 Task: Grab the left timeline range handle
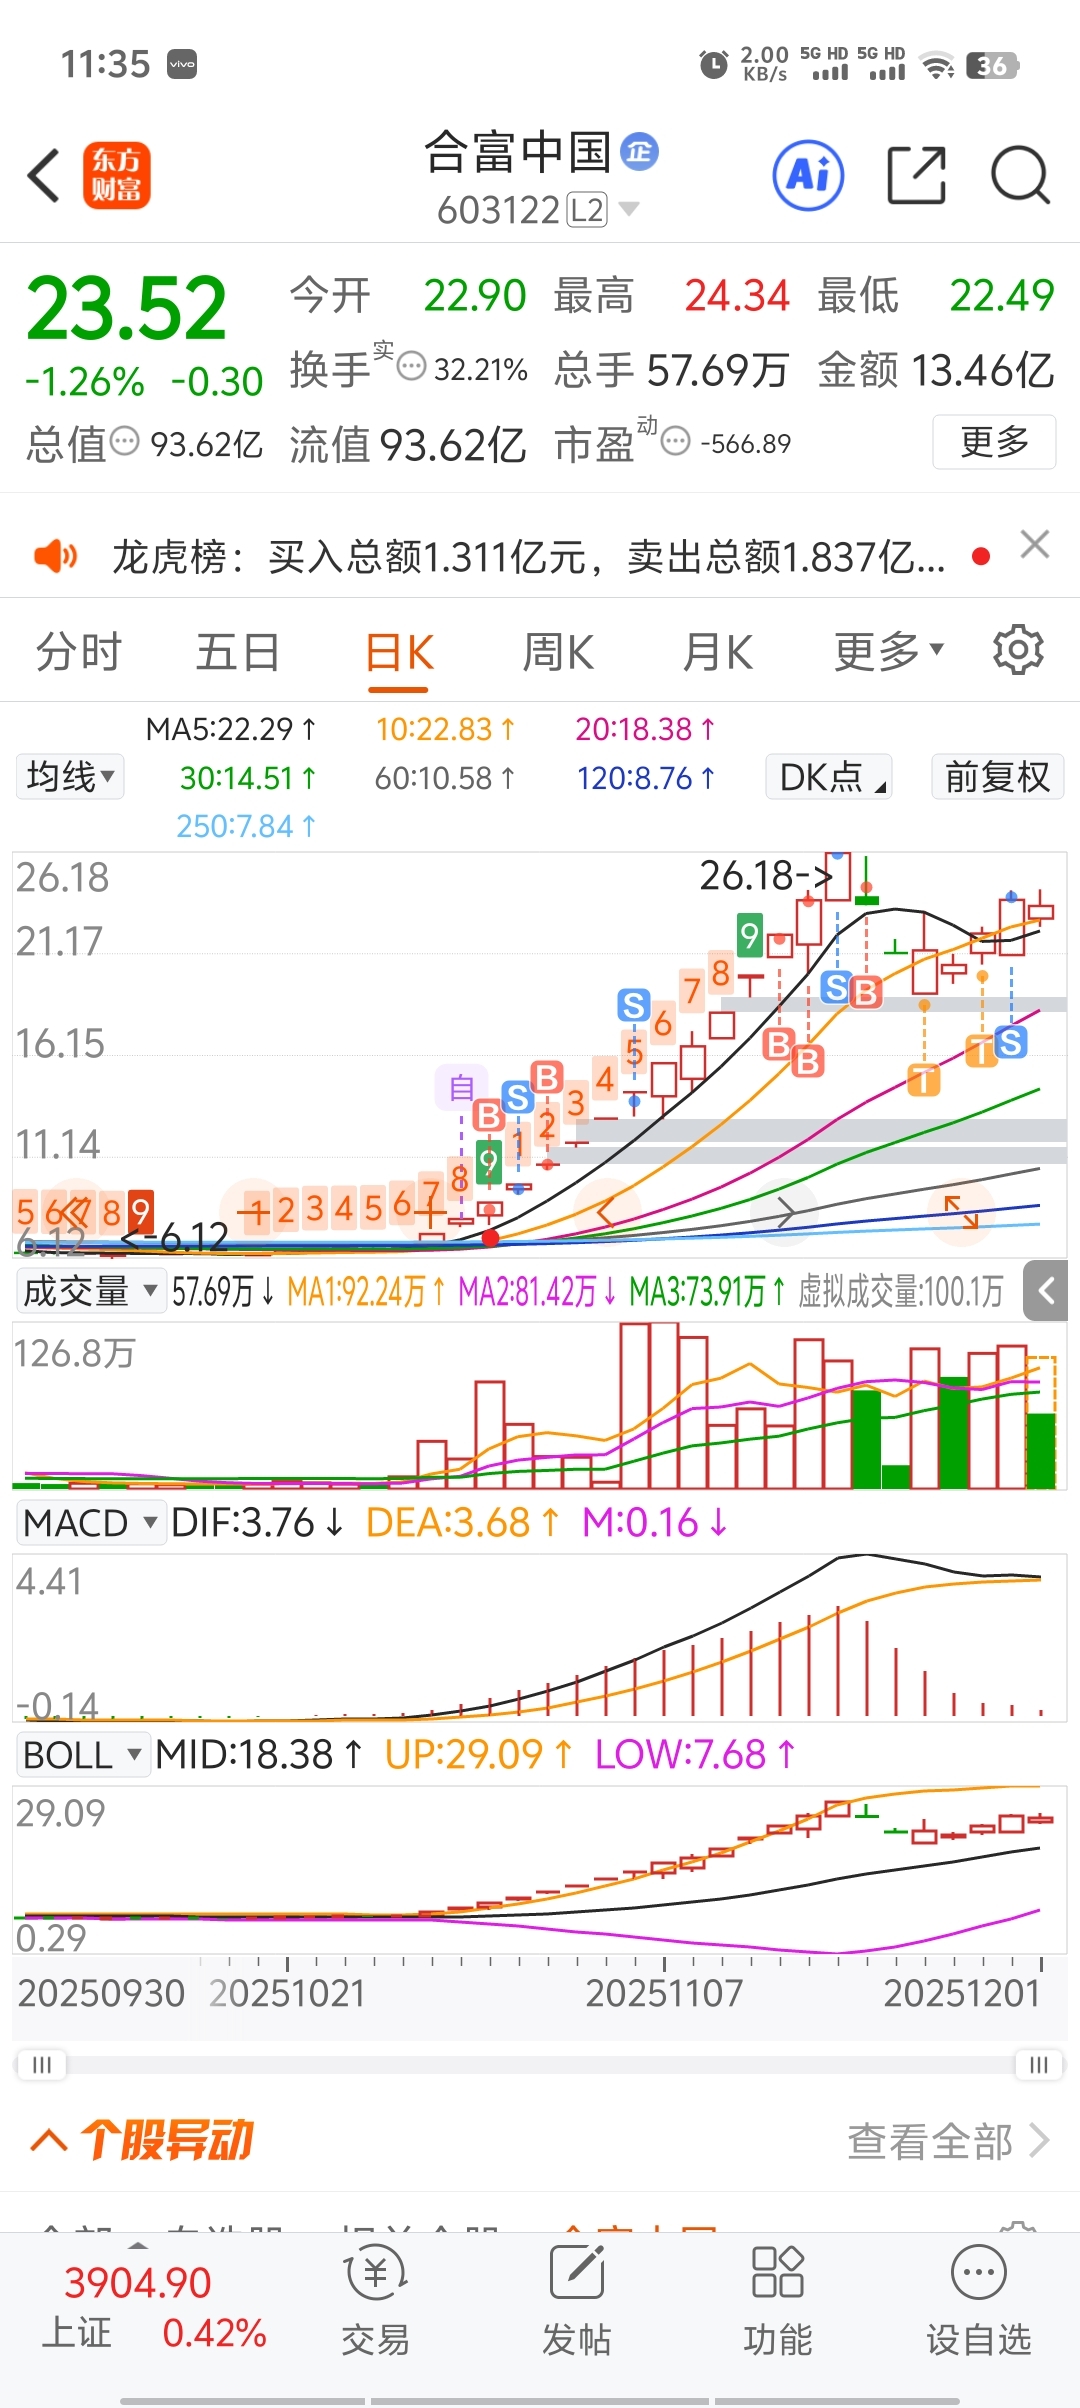point(42,2064)
